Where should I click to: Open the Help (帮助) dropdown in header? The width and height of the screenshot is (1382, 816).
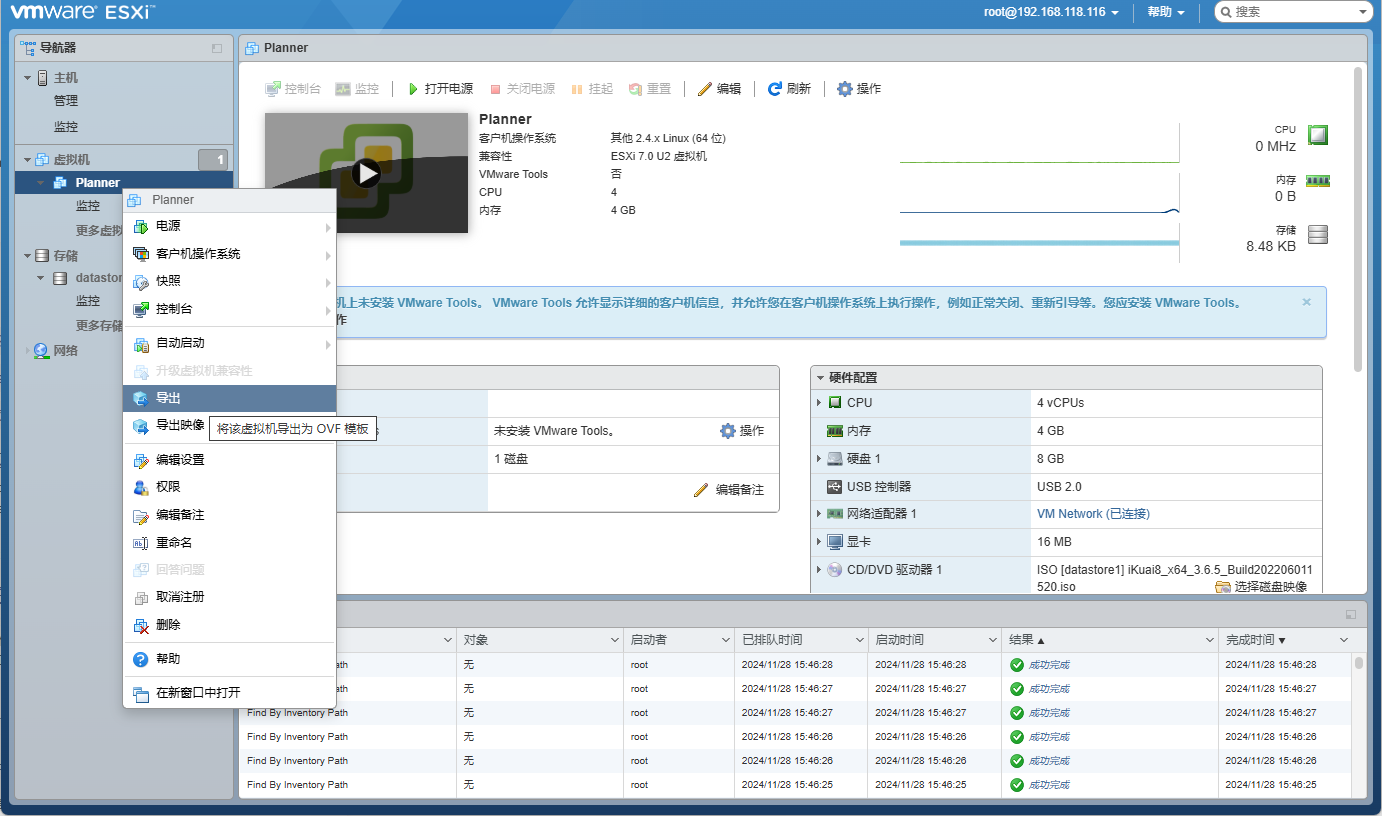1166,12
